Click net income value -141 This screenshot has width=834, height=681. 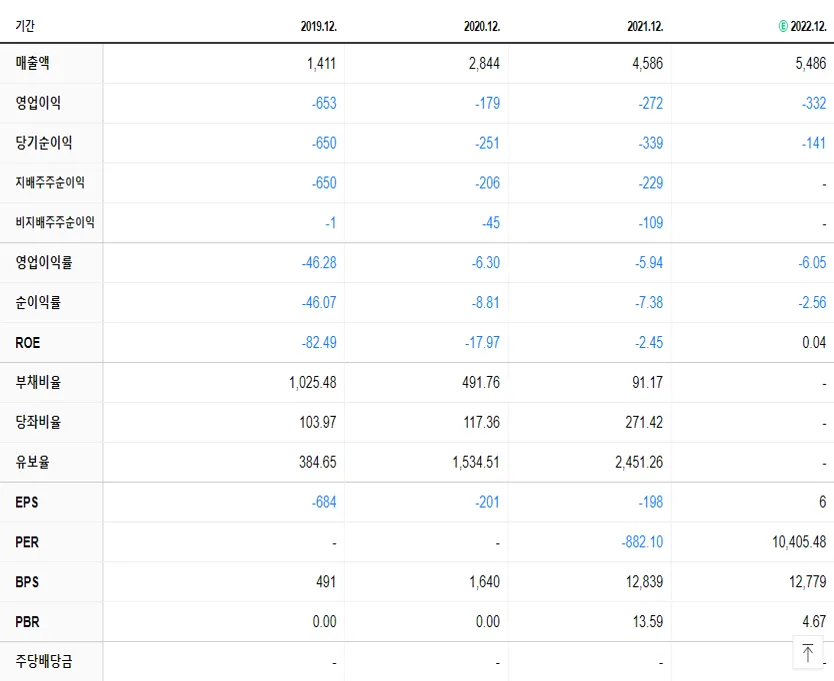click(814, 143)
